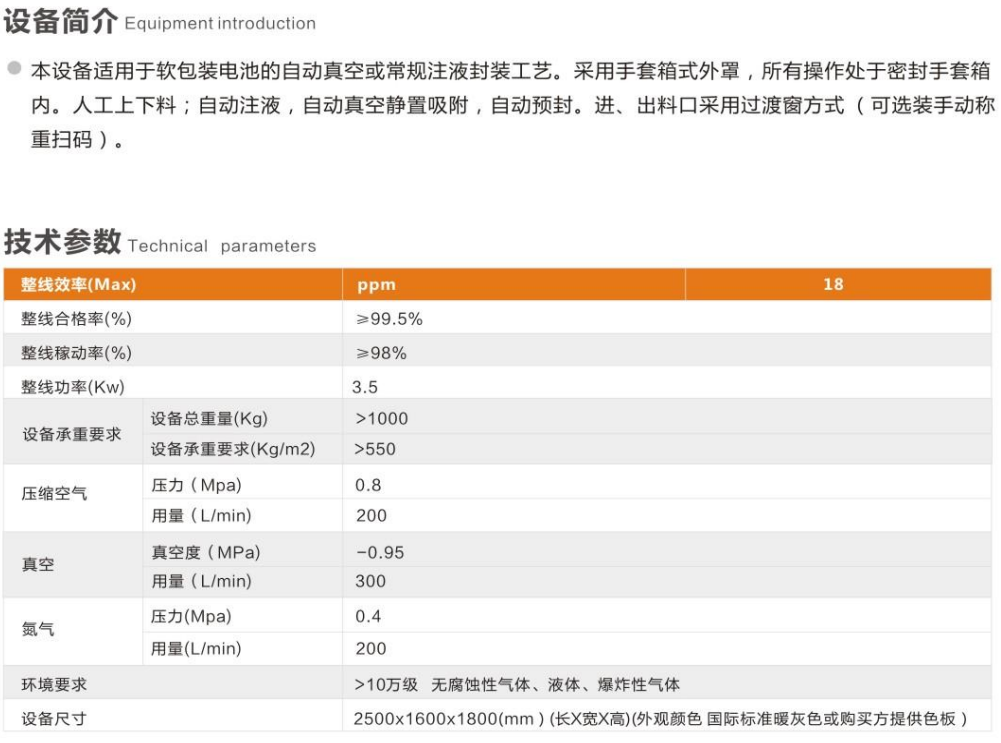Click the 0.8 compressed air pressure value
The height and width of the screenshot is (743, 1001).
(x=368, y=485)
